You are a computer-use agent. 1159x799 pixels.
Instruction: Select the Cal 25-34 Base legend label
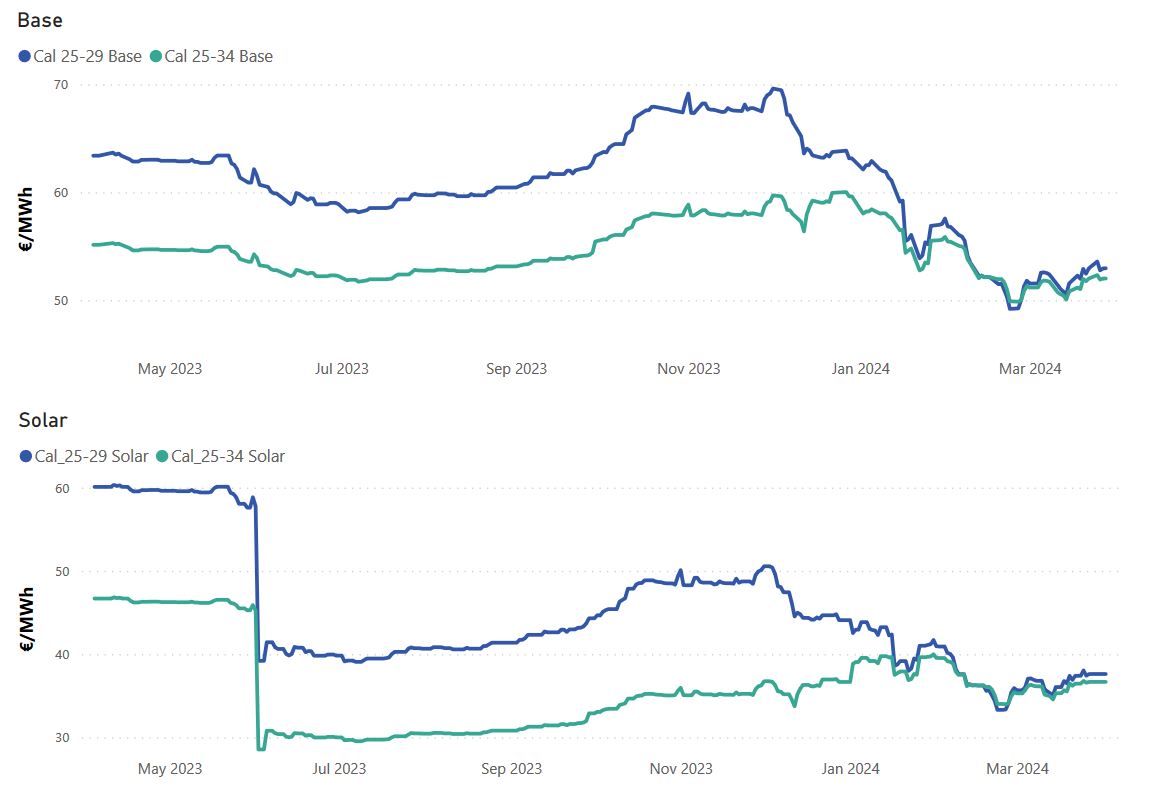[218, 57]
